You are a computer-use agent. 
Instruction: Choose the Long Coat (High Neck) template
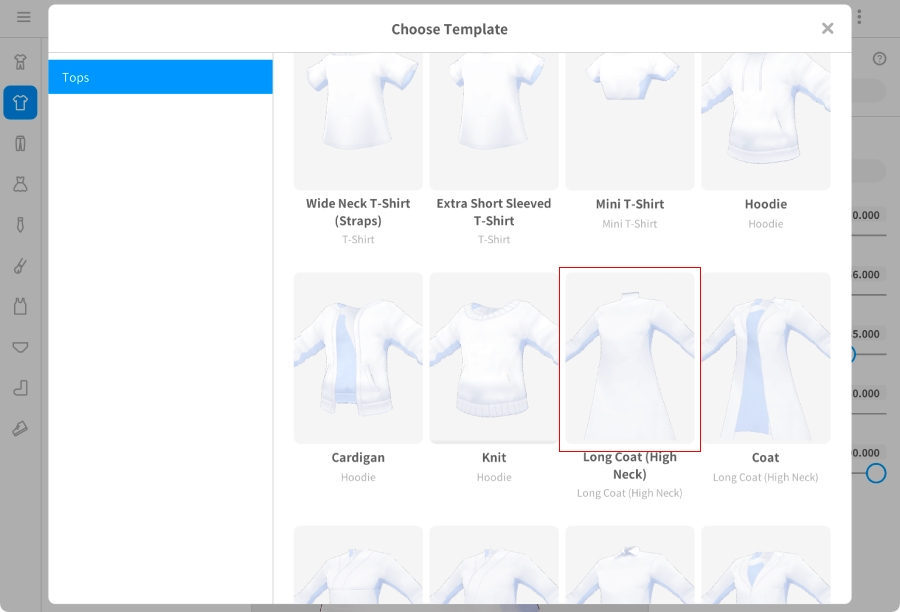(x=630, y=358)
